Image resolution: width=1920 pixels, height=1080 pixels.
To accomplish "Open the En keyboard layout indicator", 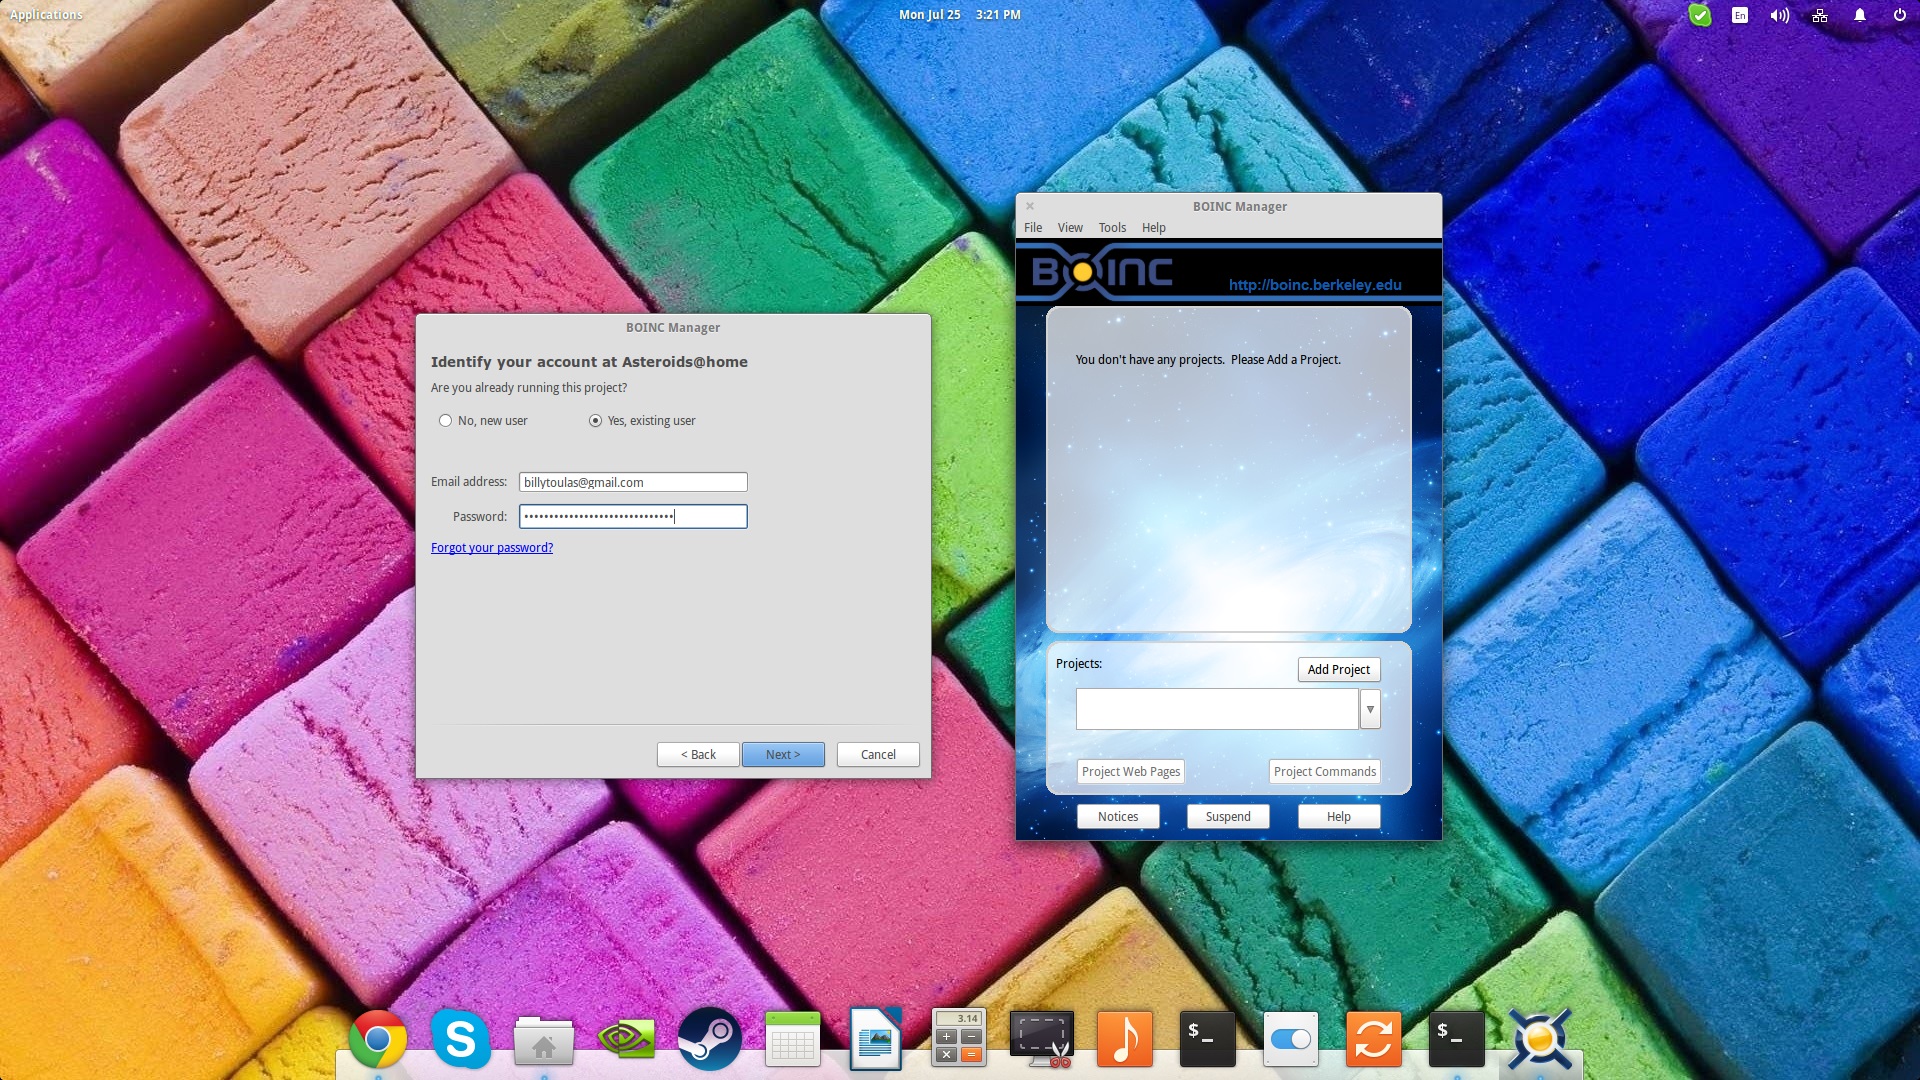I will tap(1740, 15).
